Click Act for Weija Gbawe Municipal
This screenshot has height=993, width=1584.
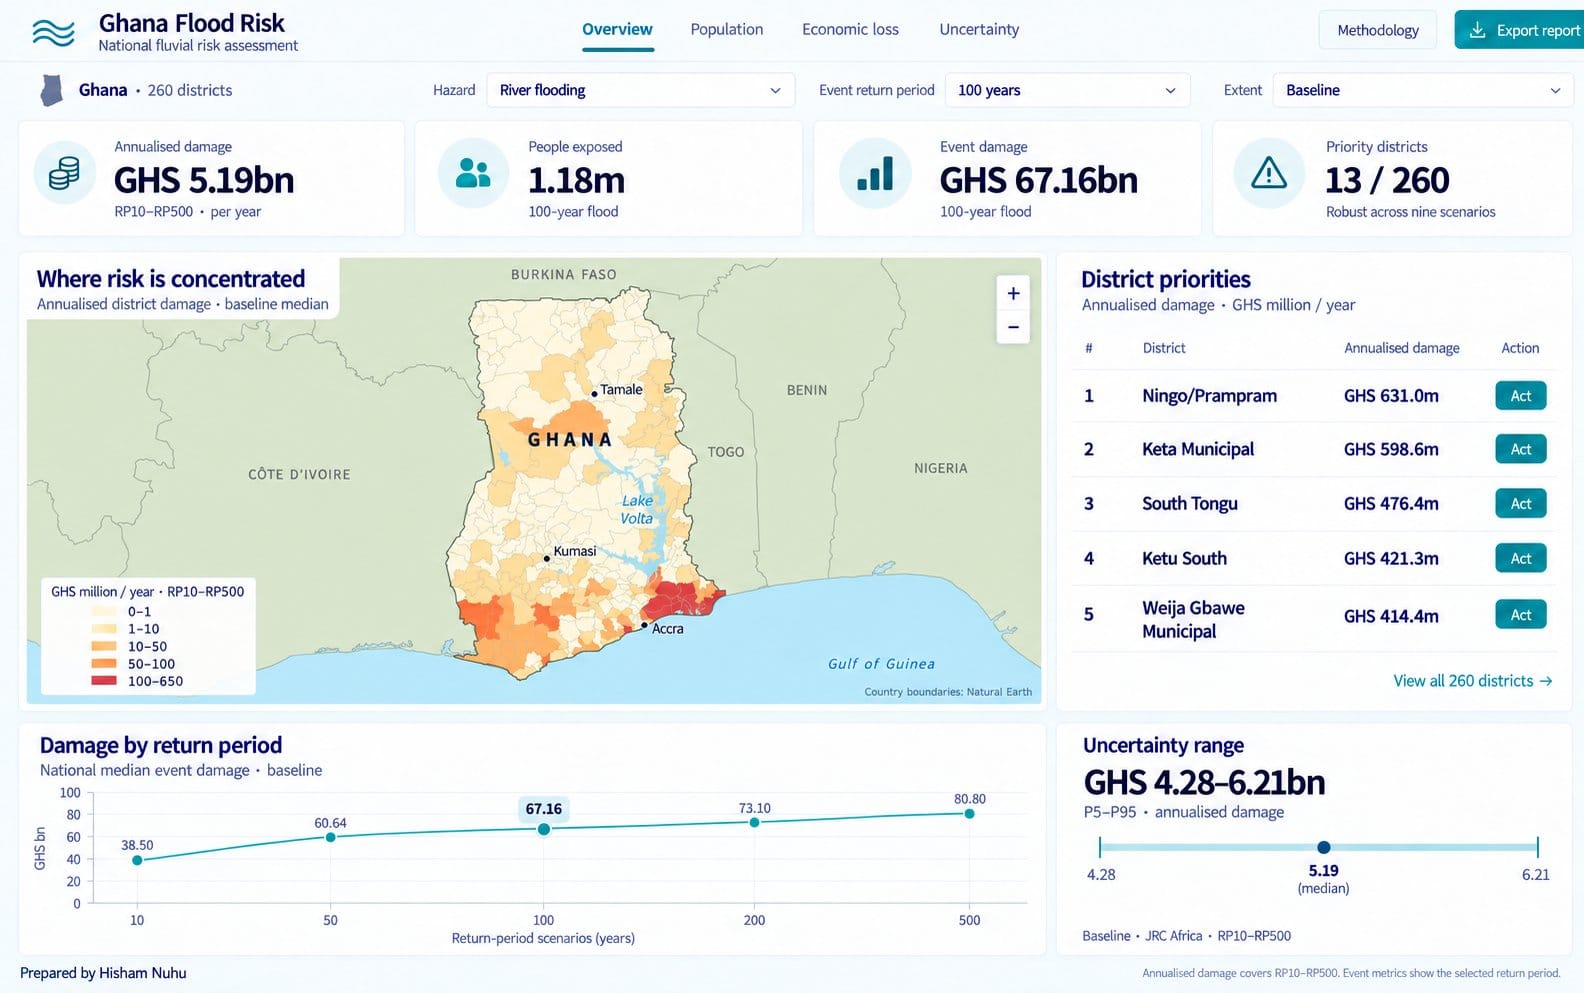click(x=1521, y=615)
